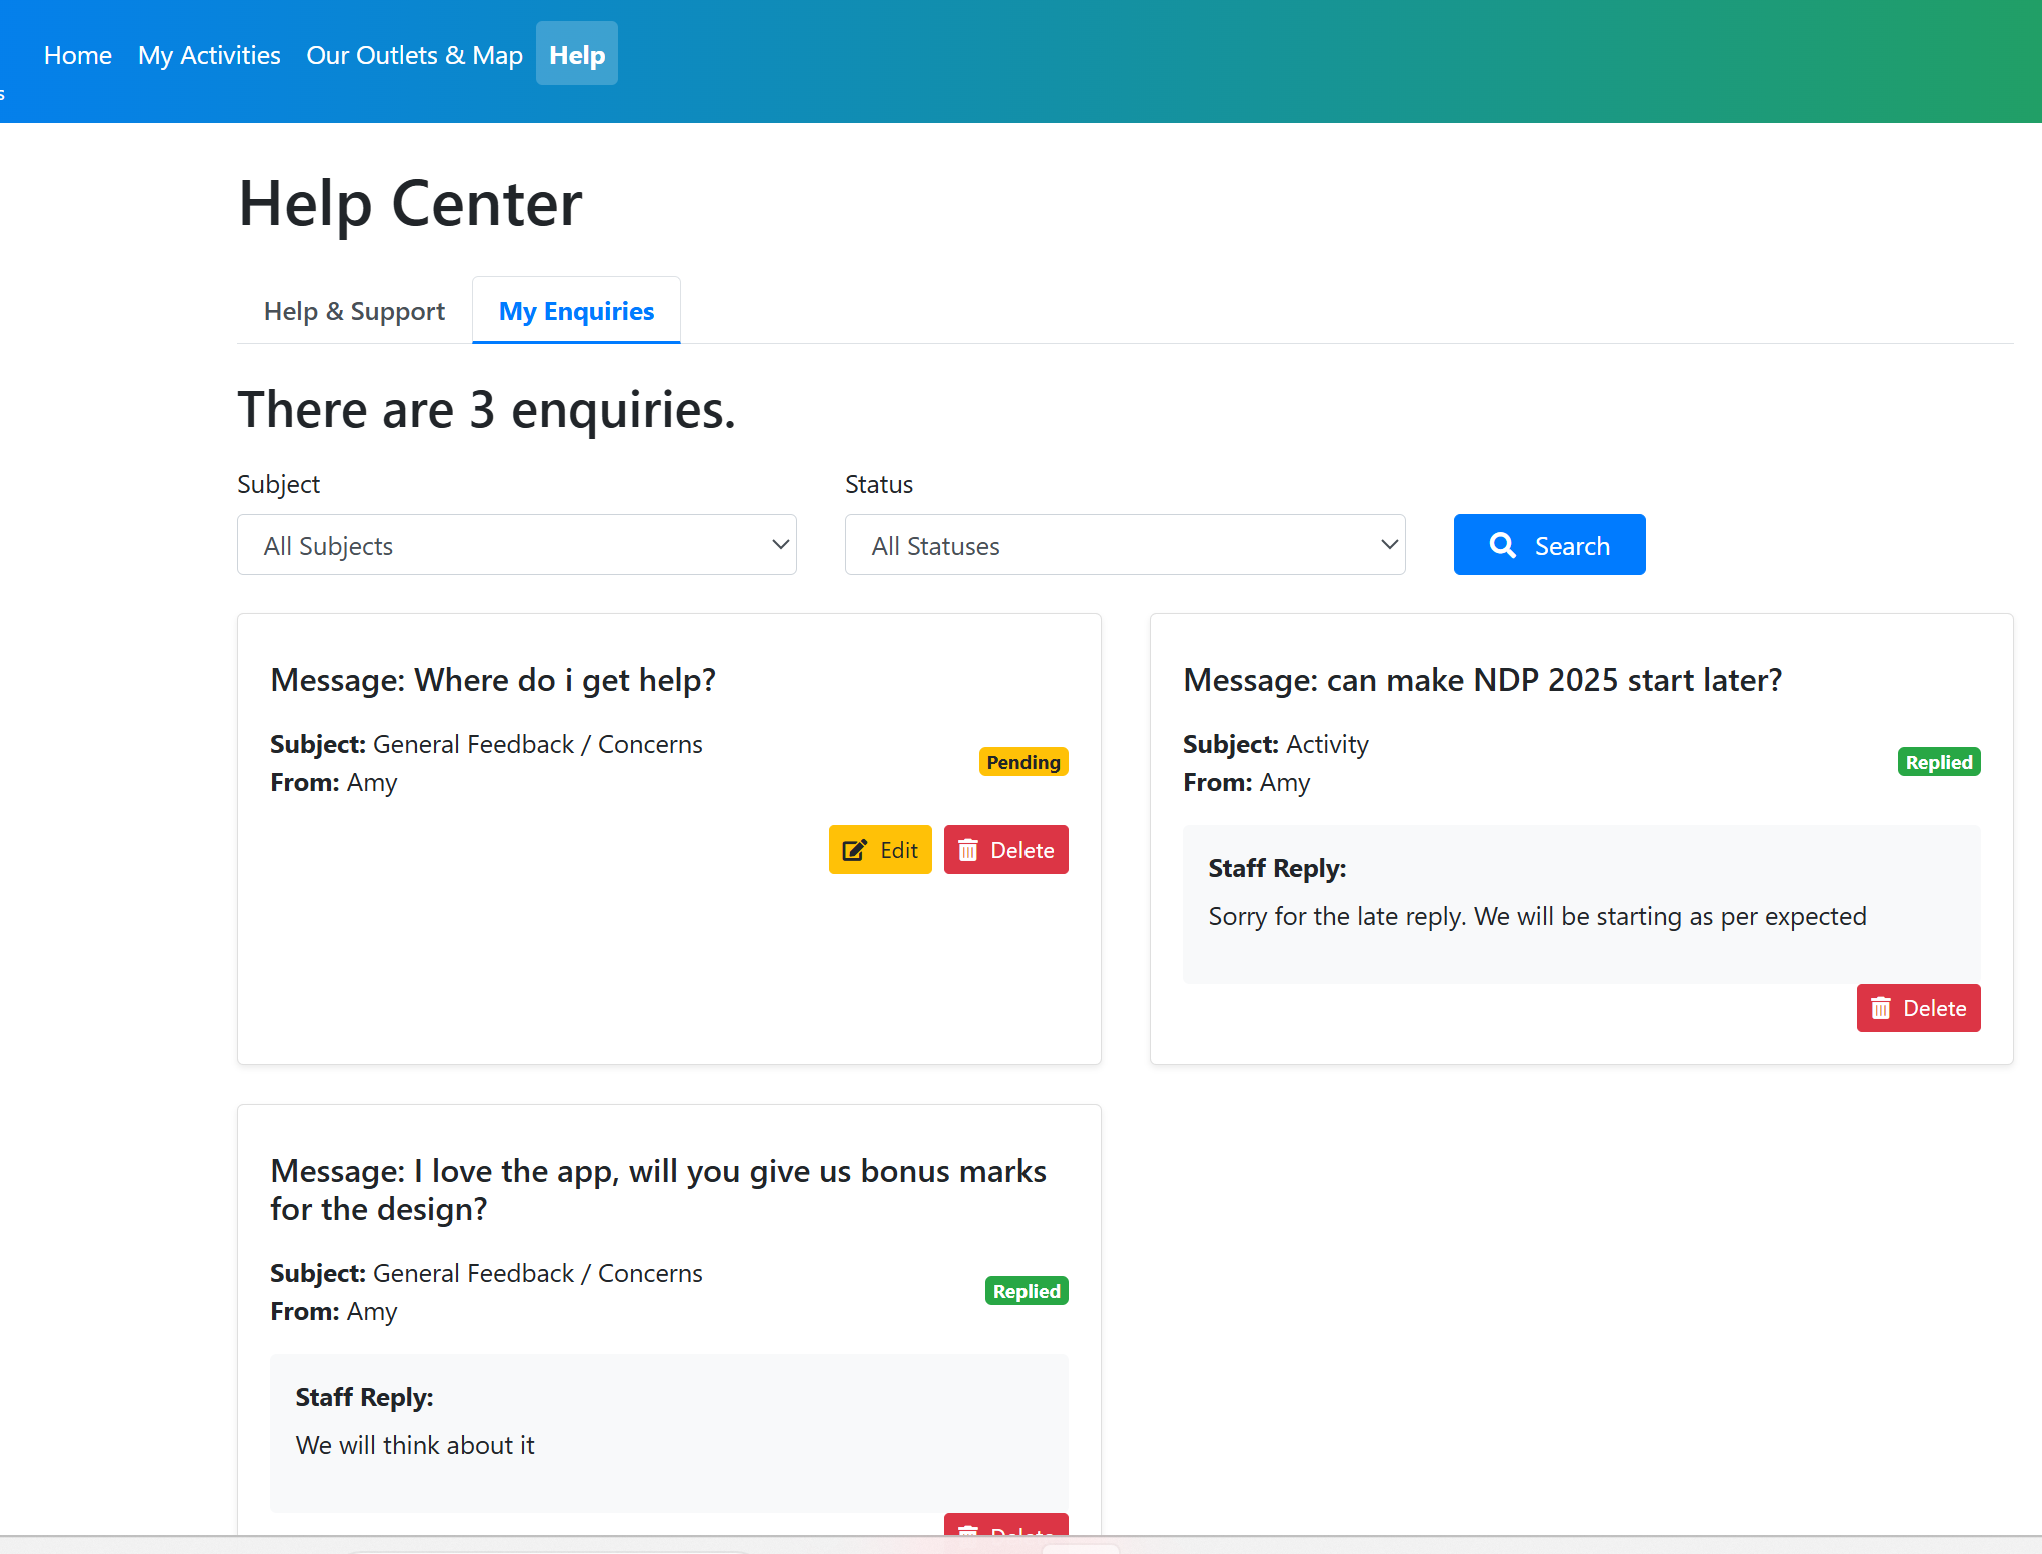Click the Staff Reply box about NDP start
The width and height of the screenshot is (2042, 1554).
click(x=1580, y=904)
